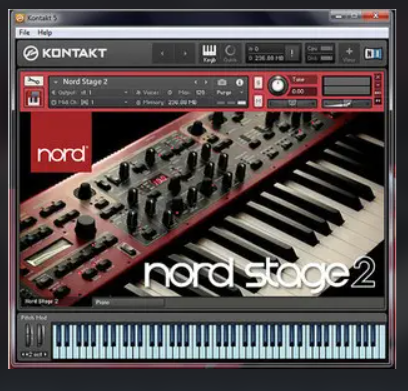The width and height of the screenshot is (408, 391).
Task: Click the red nord logo image
Action: [61, 142]
